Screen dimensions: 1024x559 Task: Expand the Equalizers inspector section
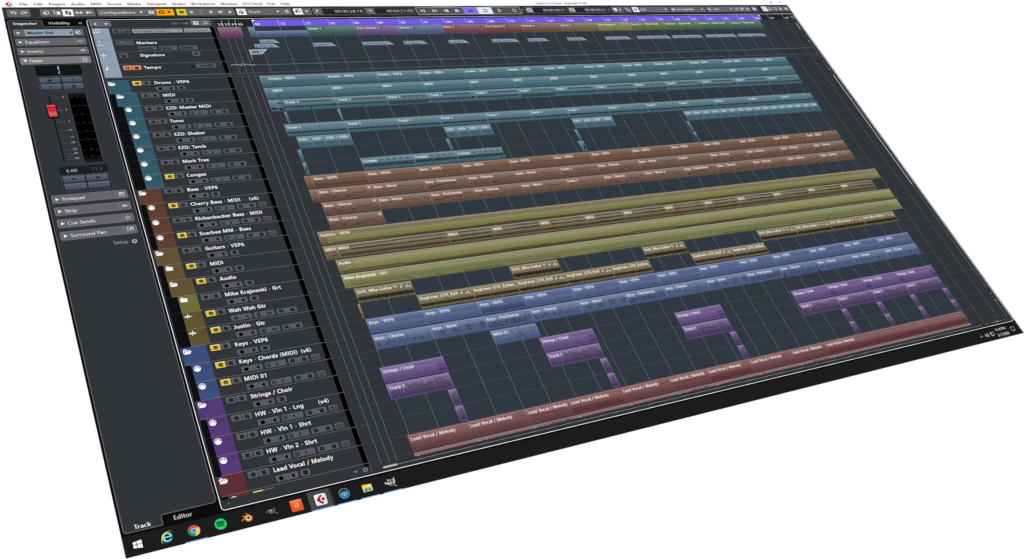(51, 42)
